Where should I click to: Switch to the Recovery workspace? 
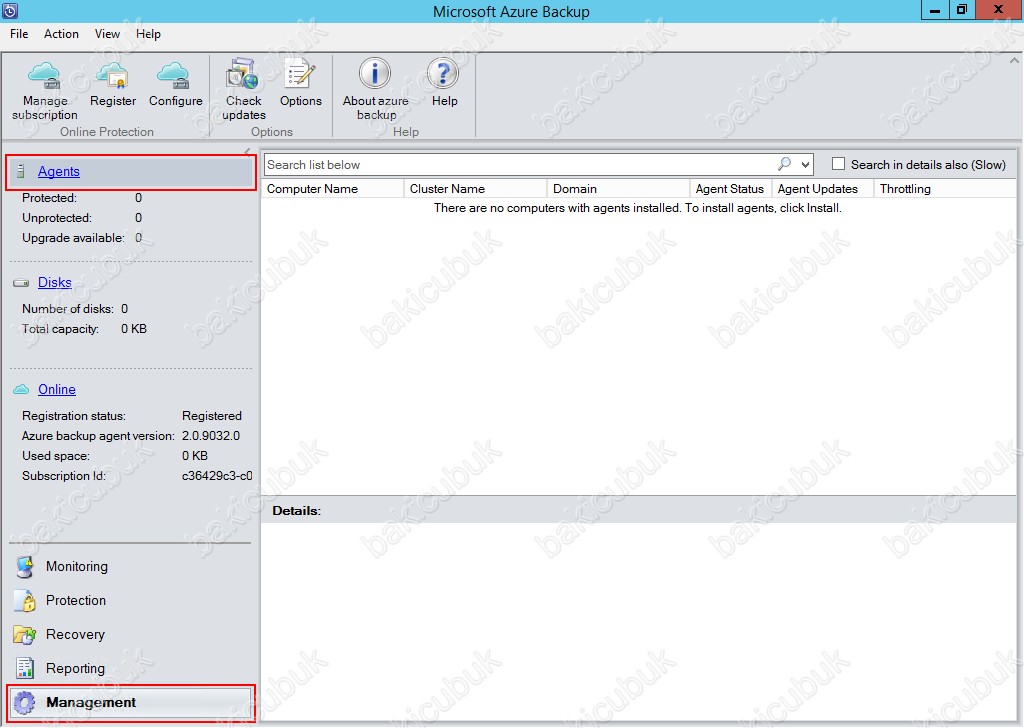75,635
